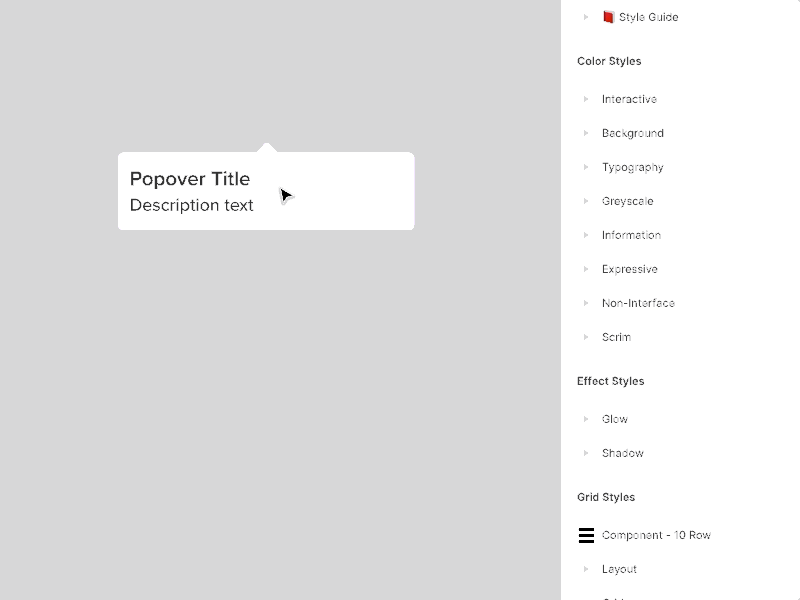
Task: Select the Component - 10 Row grid style
Action: [656, 535]
